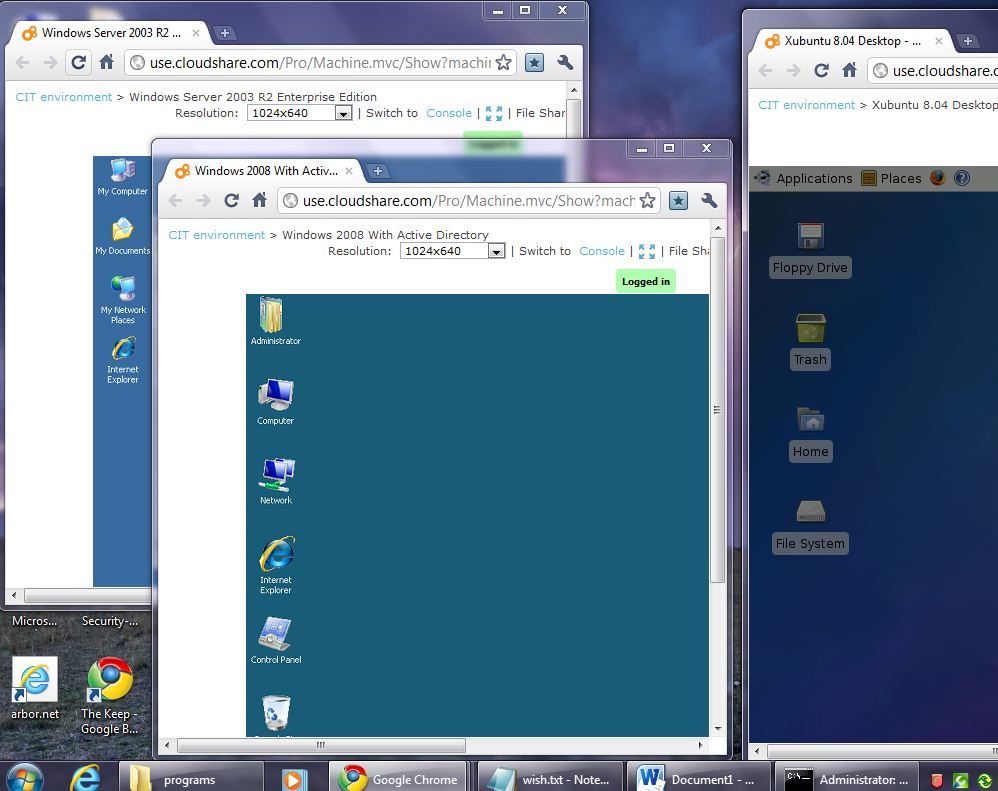Click address bar in Server 2003 Chrome window
The height and width of the screenshot is (791, 998).
point(320,62)
